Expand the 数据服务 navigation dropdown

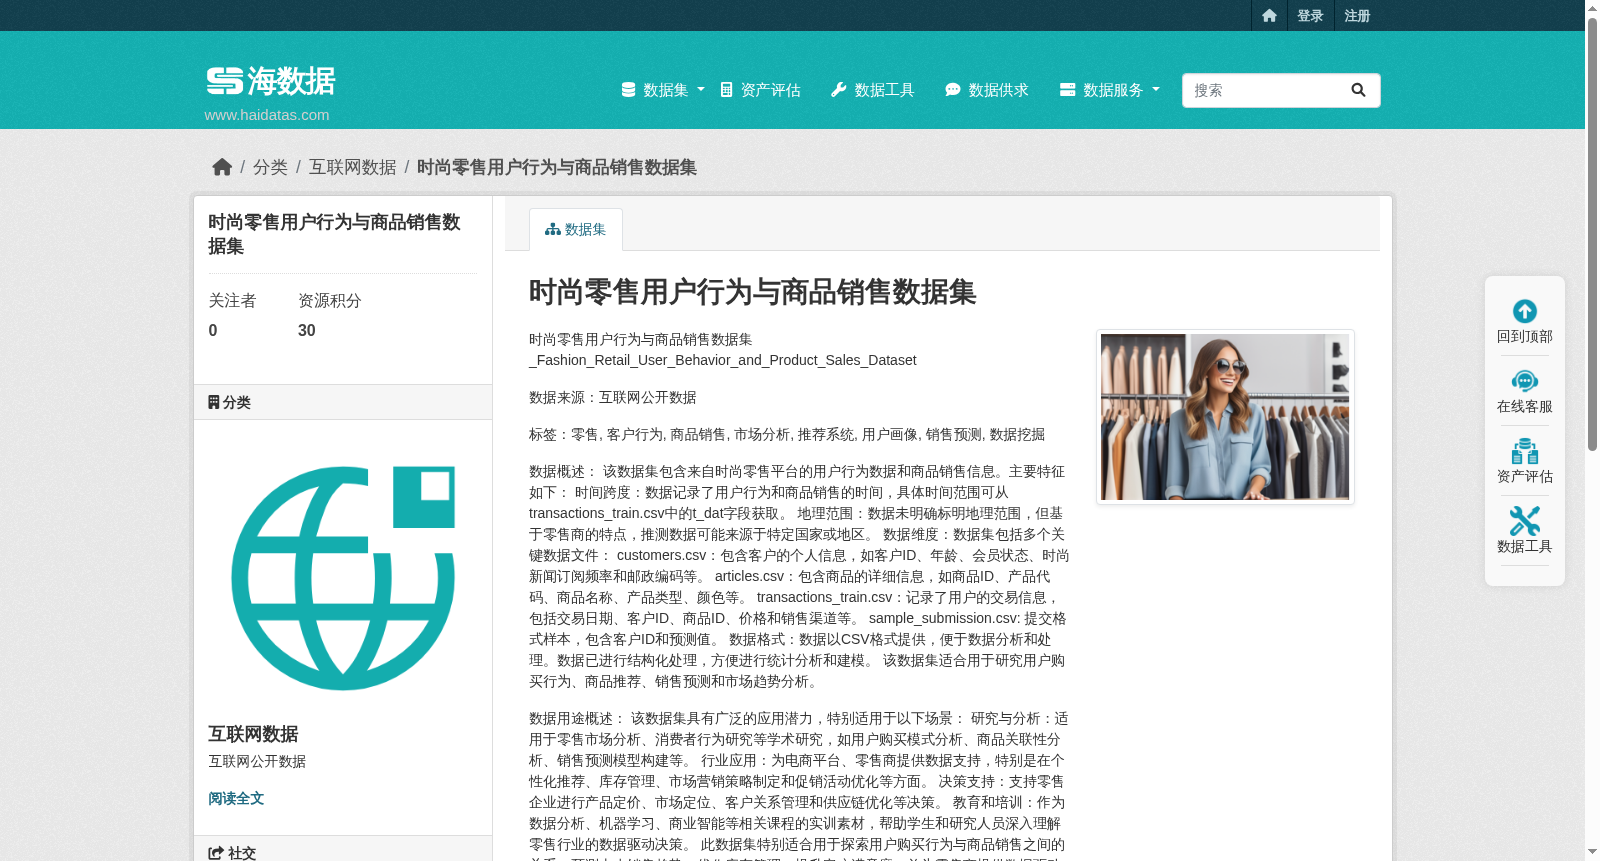coord(1110,90)
